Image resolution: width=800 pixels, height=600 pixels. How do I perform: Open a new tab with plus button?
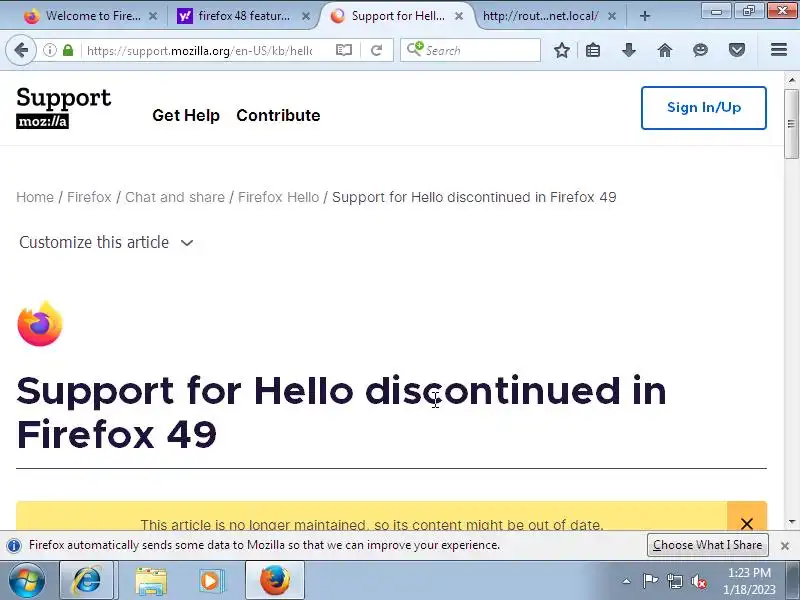(x=645, y=16)
